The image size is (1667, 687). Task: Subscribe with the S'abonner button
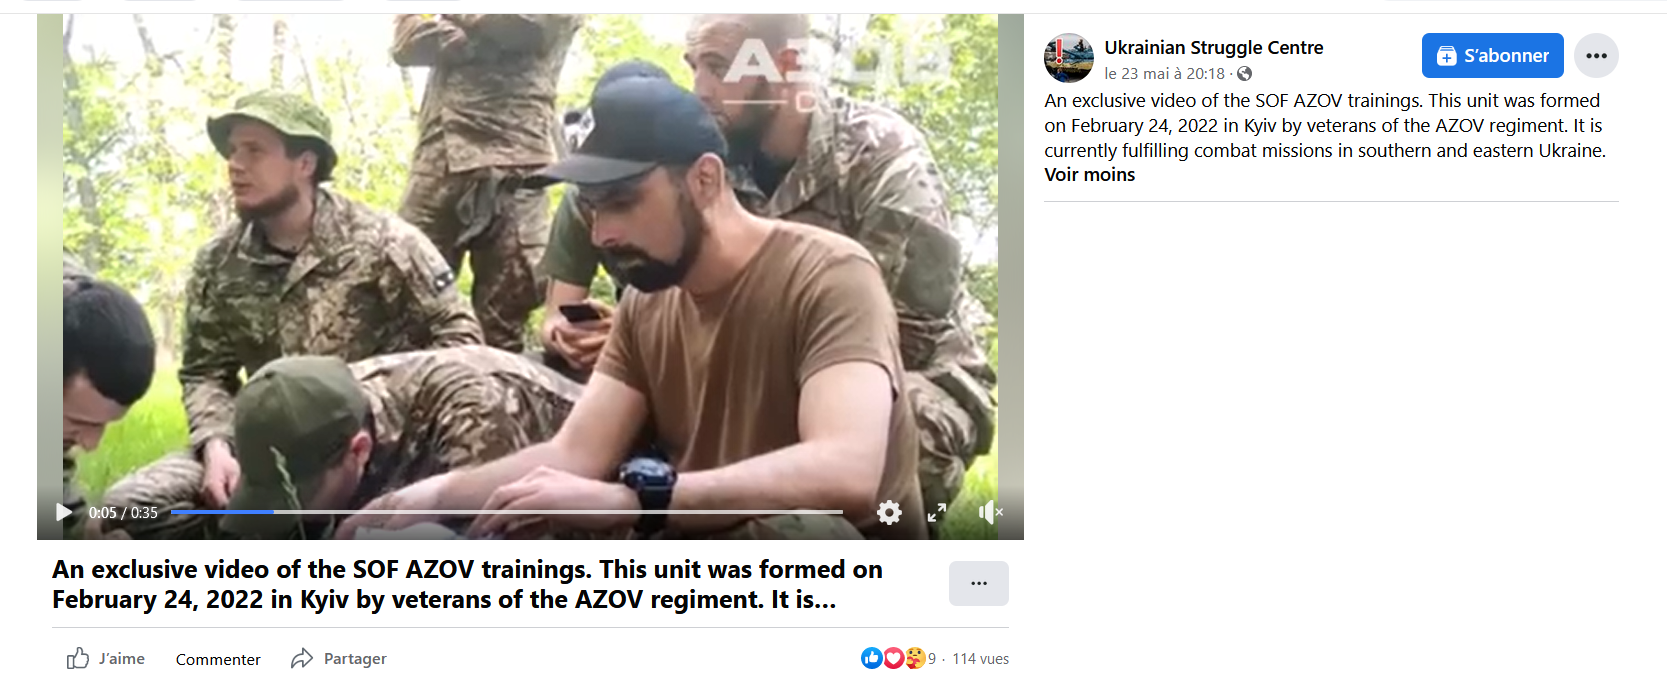click(1492, 56)
